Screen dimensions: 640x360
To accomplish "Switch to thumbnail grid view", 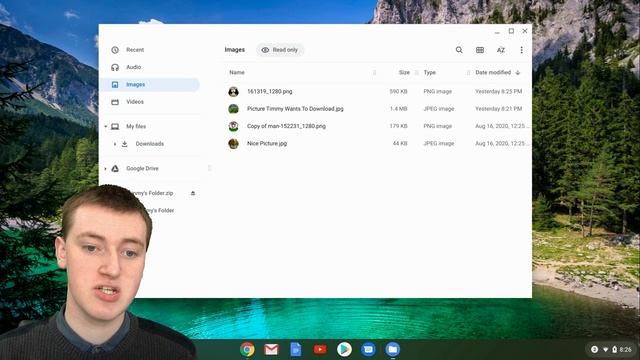I will pos(480,50).
